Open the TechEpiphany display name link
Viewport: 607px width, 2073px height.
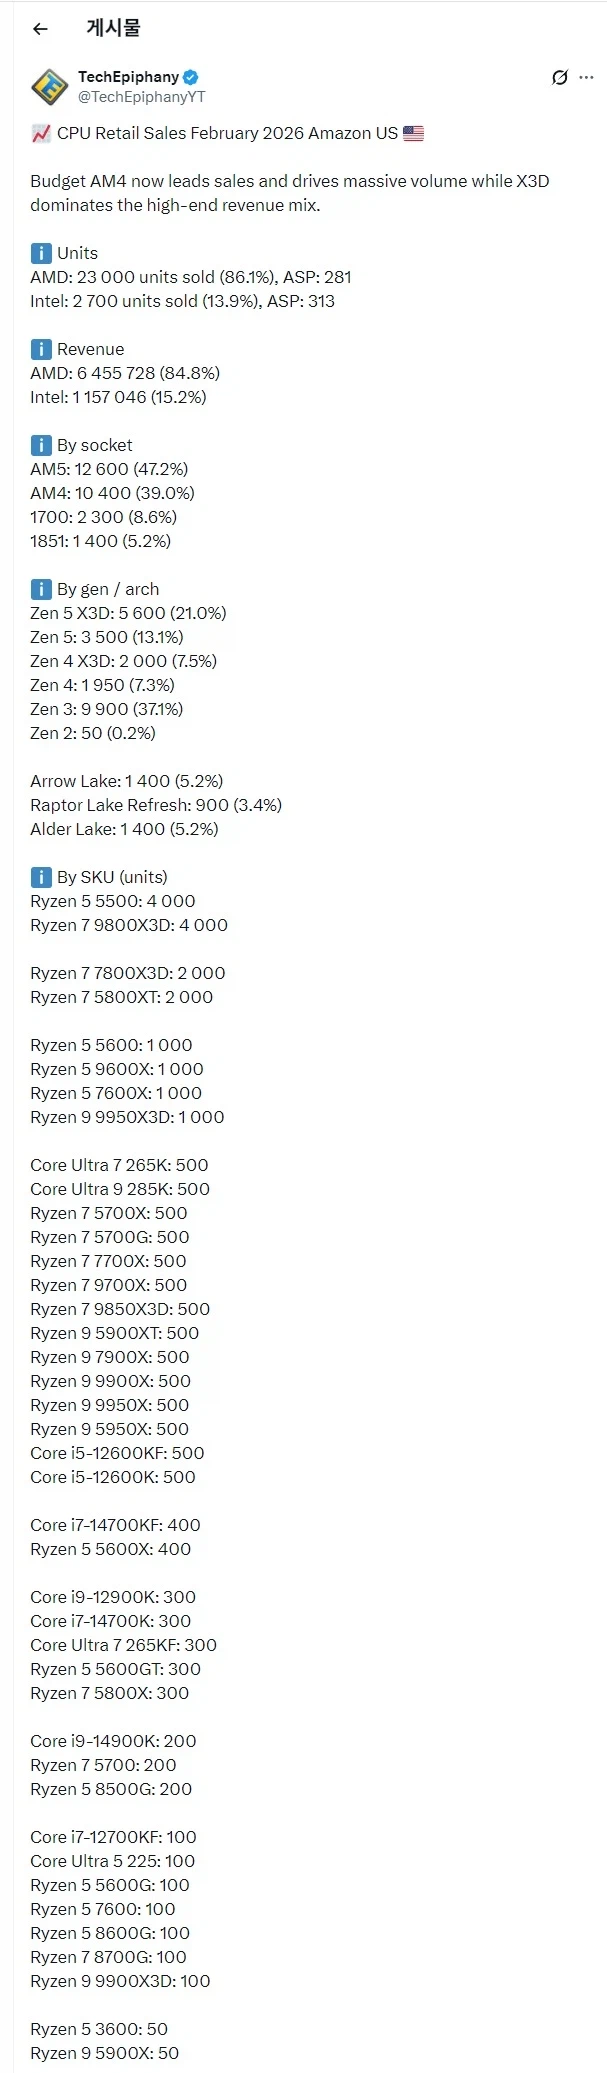coord(128,77)
